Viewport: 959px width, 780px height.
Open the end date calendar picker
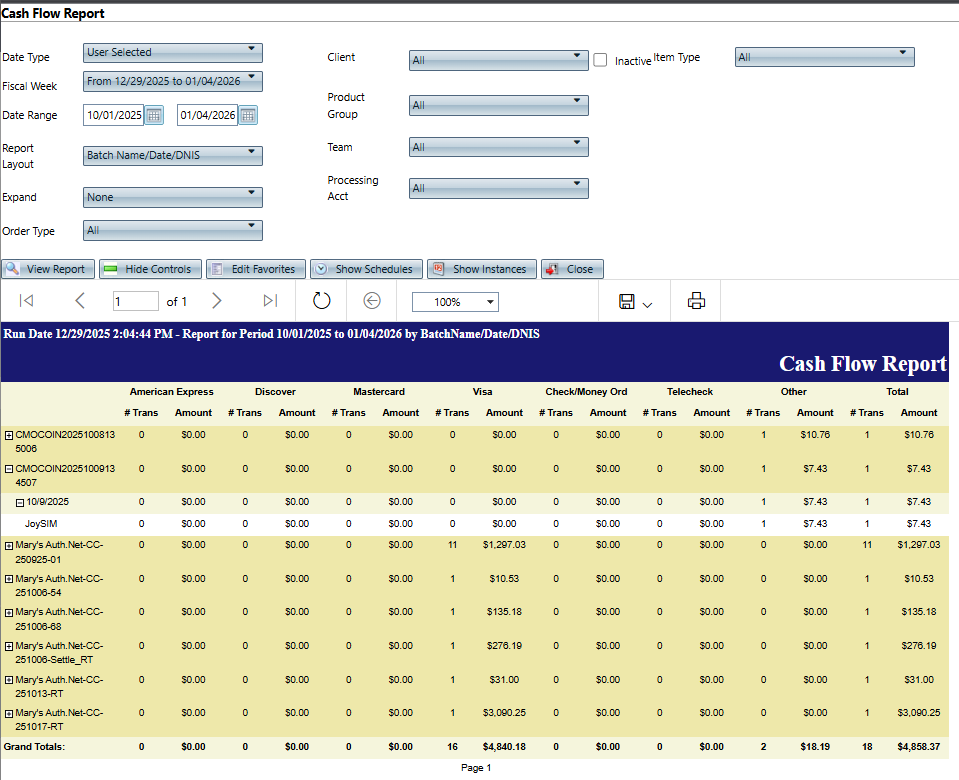(248, 115)
